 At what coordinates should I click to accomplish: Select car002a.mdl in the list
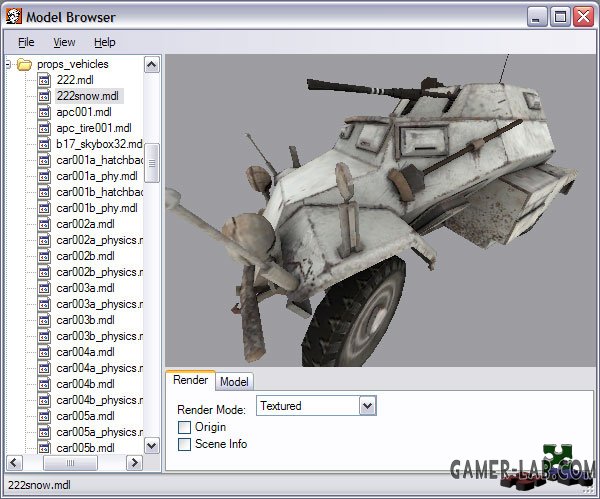tap(85, 224)
